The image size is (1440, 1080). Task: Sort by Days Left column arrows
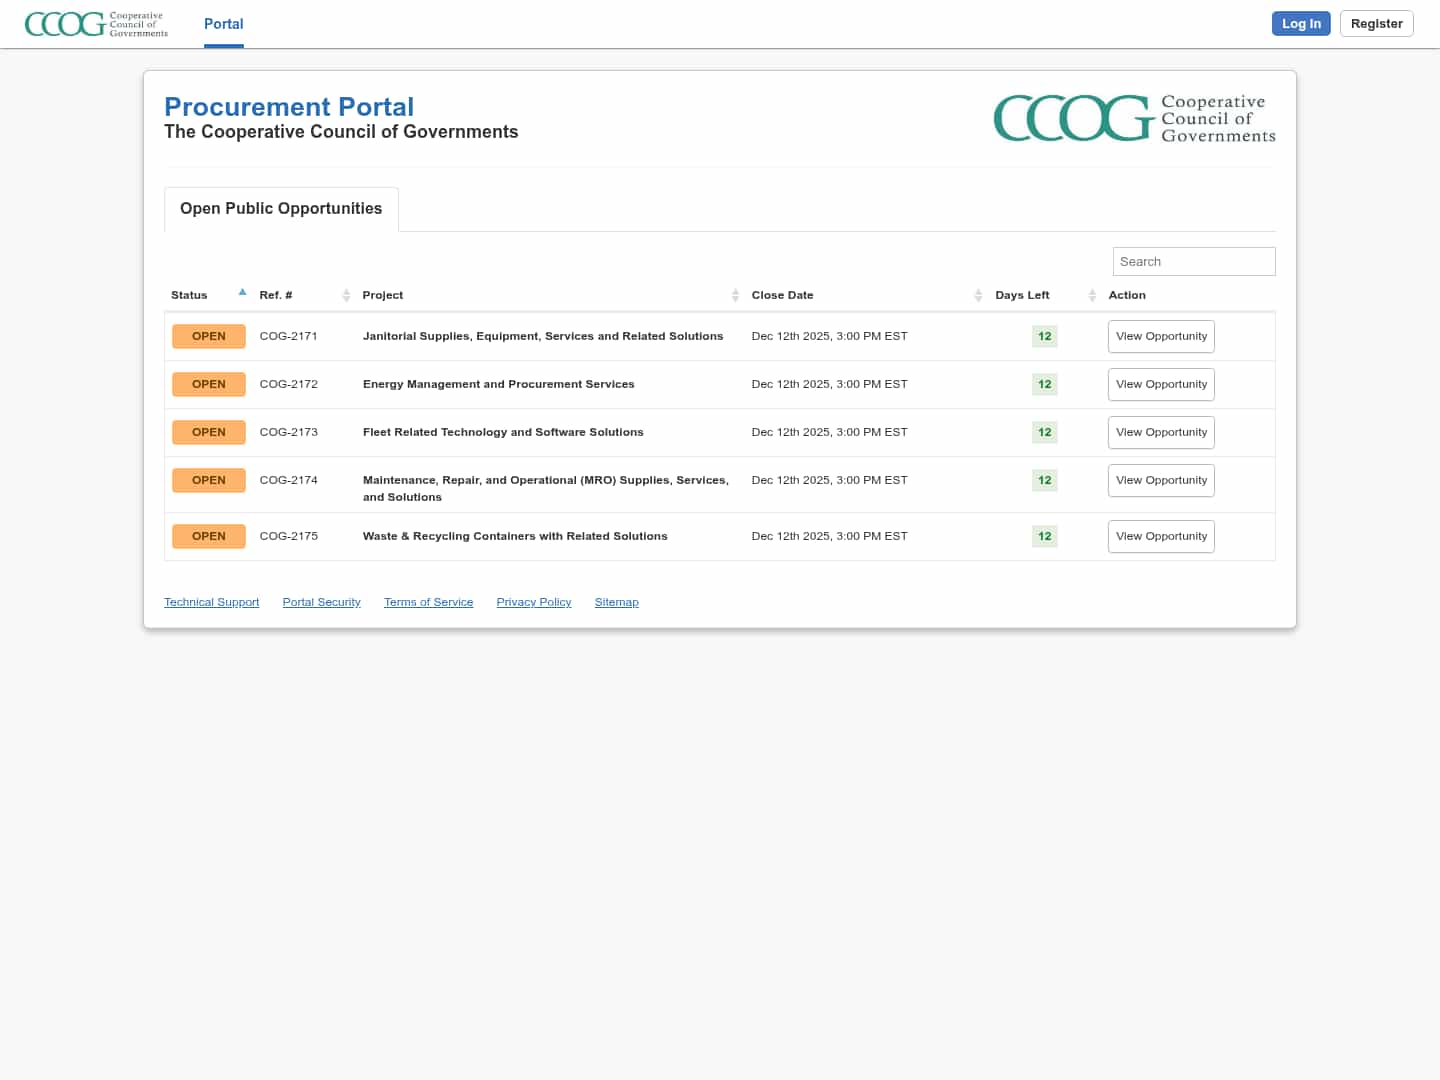[x=1092, y=295]
